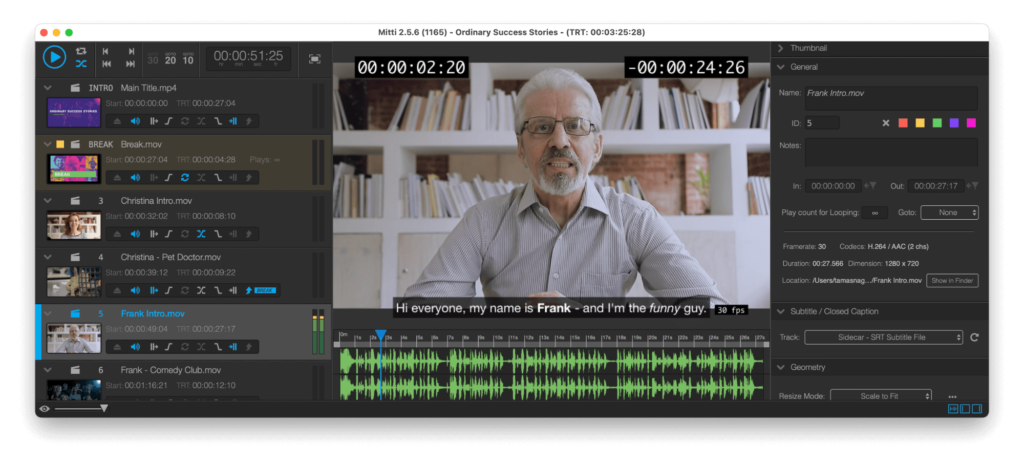
Task: Mute audio on Frank Intro.mov cue
Action: click(x=135, y=346)
